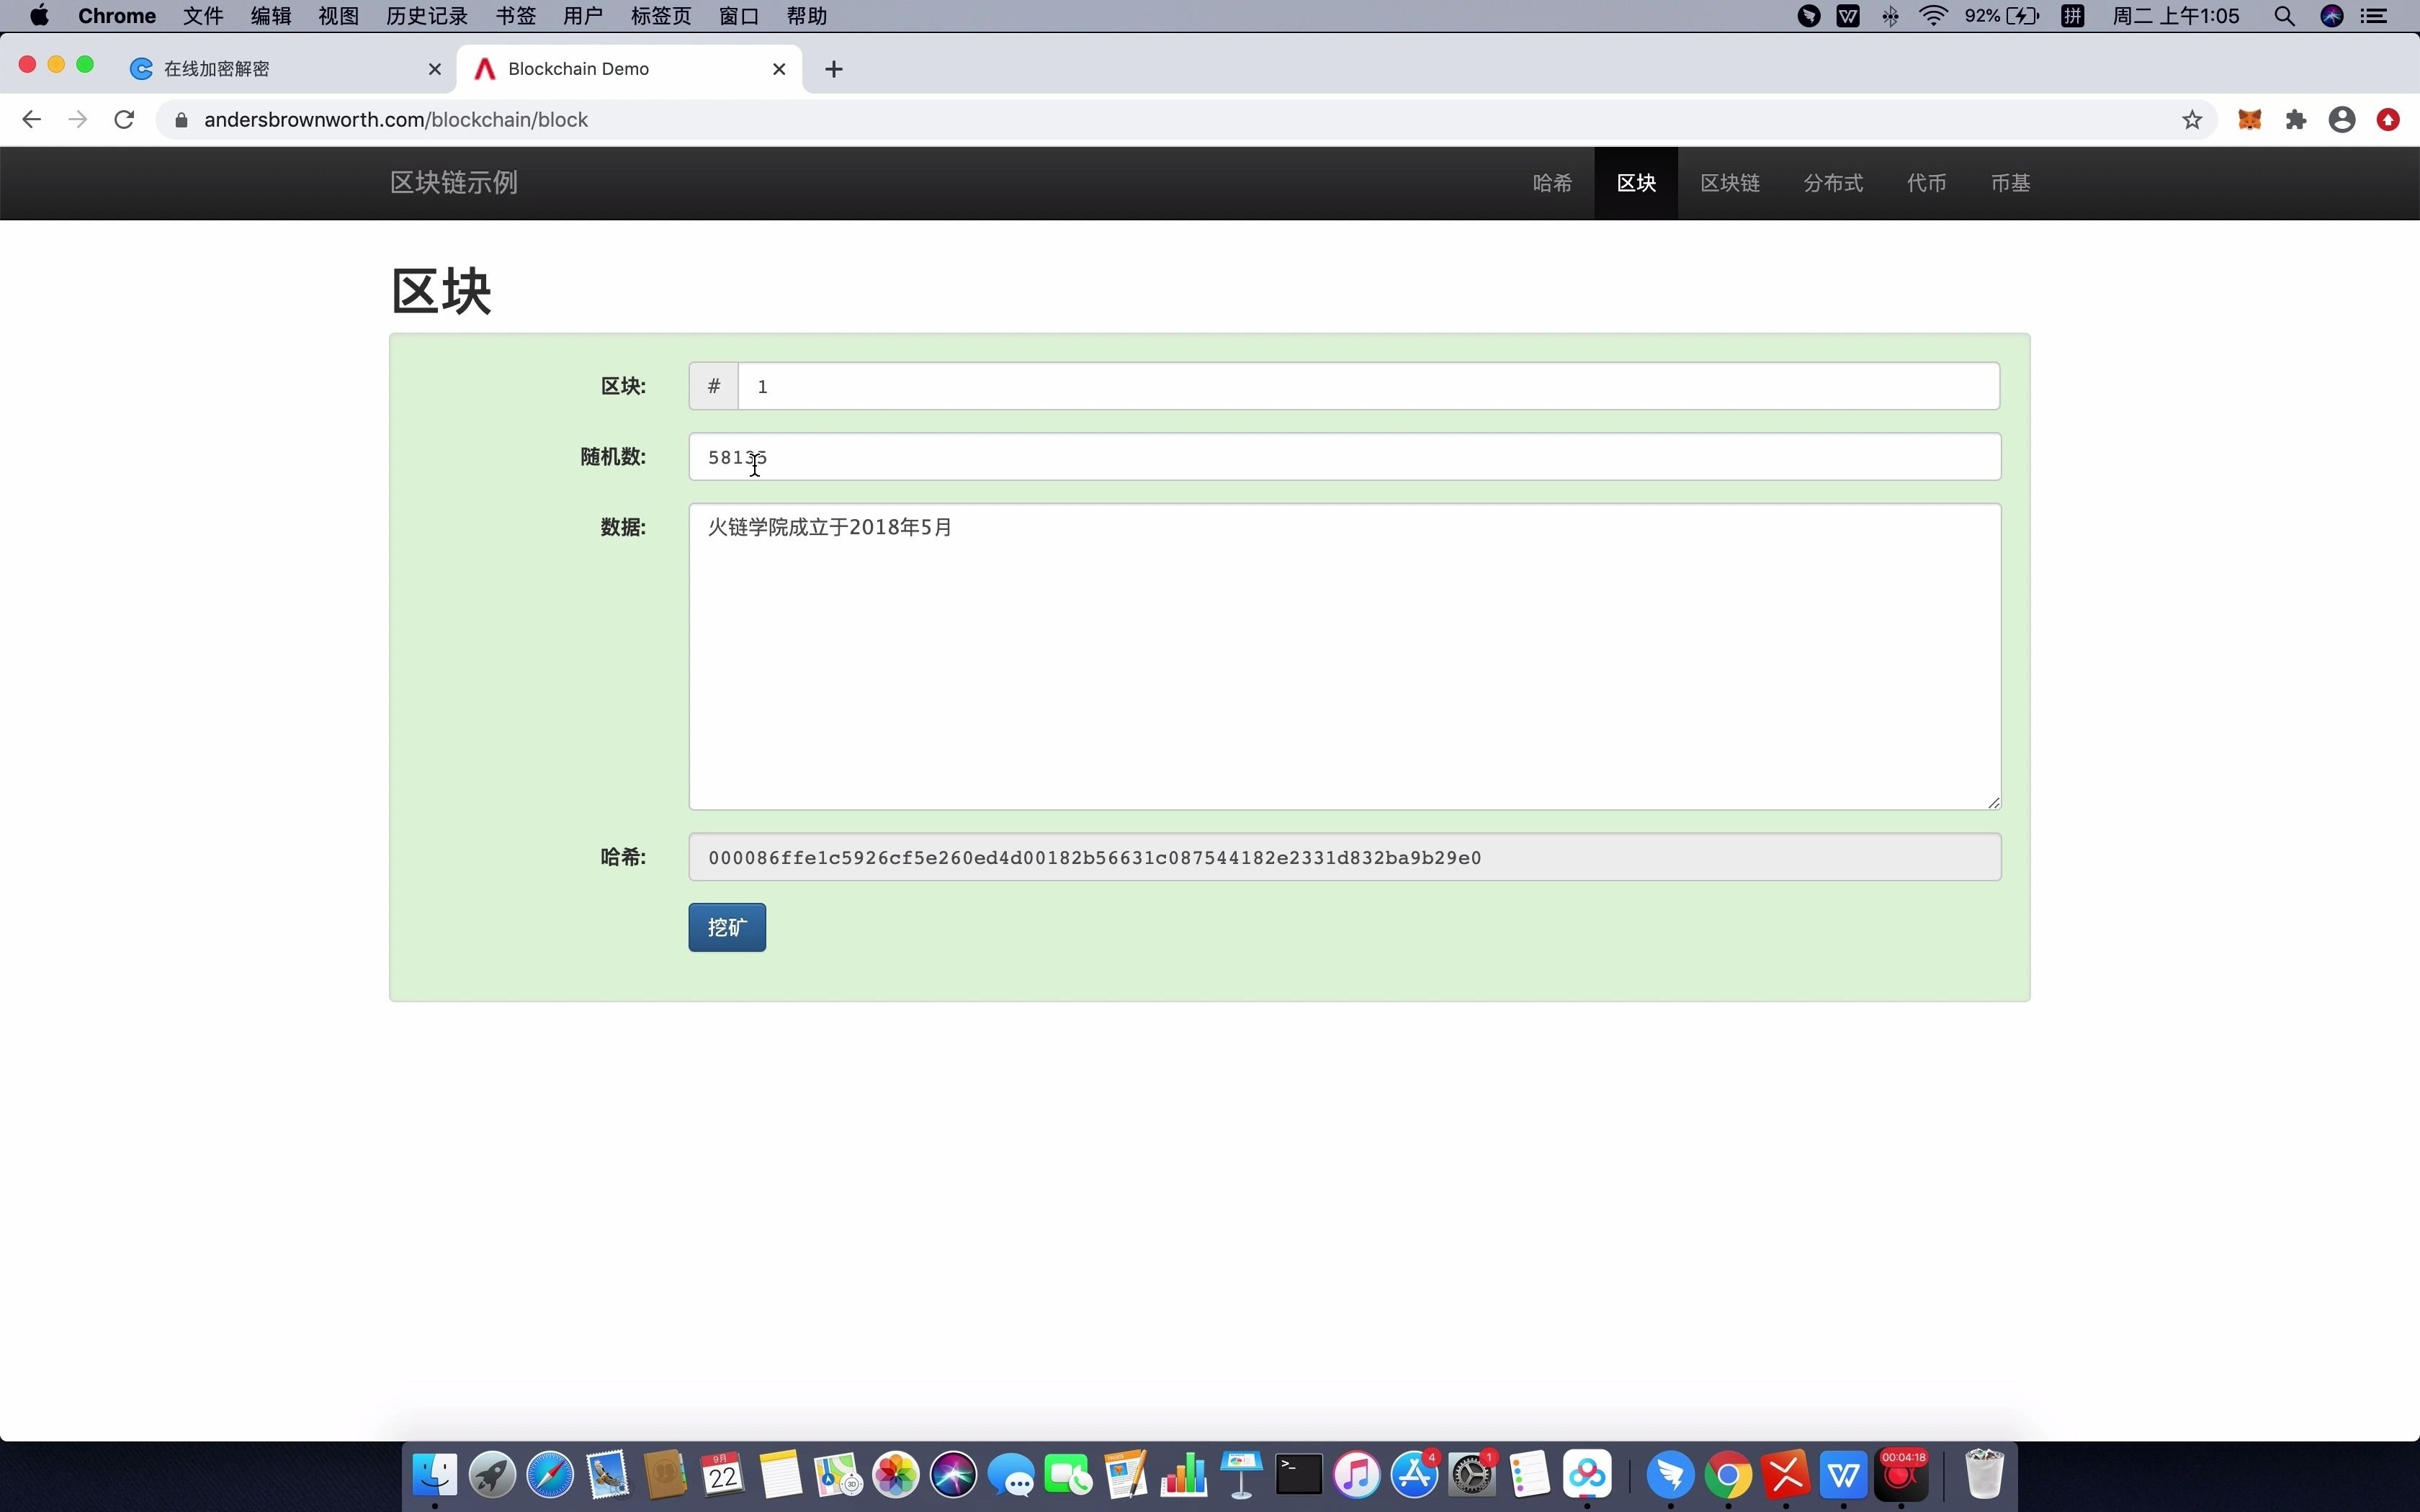The image size is (2420, 1512).
Task: Click into the 随机数 nonce field
Action: click(x=1344, y=457)
